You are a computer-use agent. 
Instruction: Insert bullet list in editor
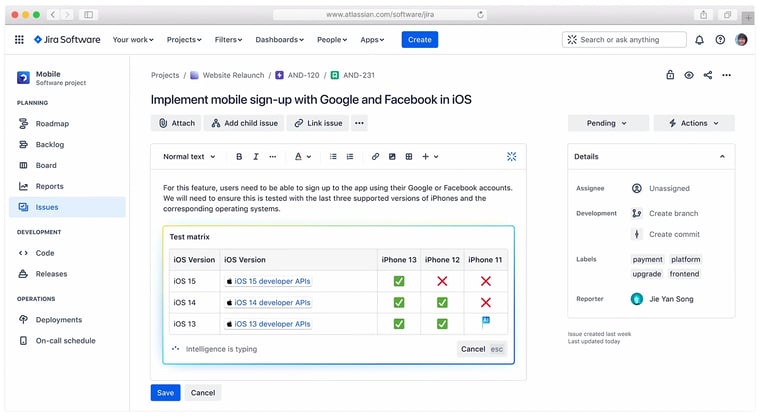coord(333,157)
